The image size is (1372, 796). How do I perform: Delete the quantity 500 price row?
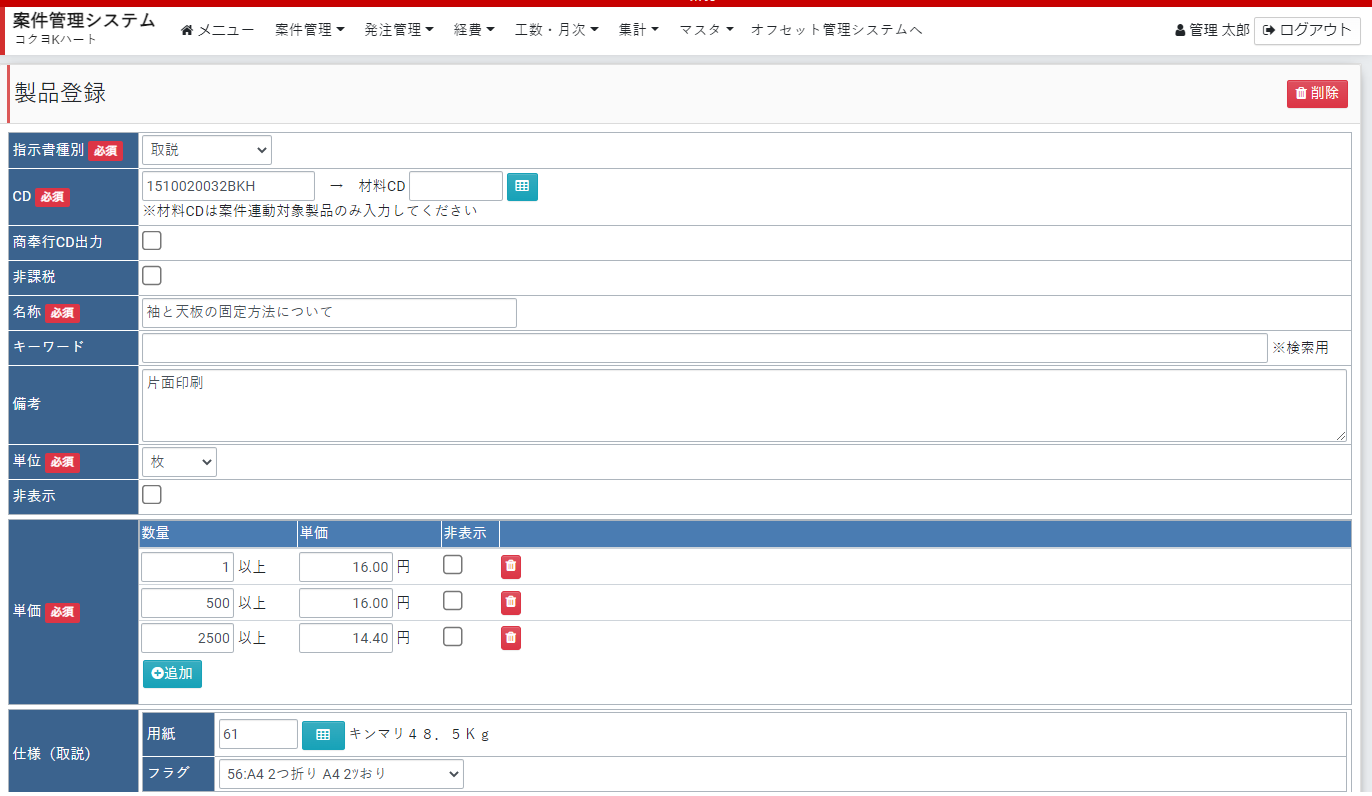[x=511, y=602]
